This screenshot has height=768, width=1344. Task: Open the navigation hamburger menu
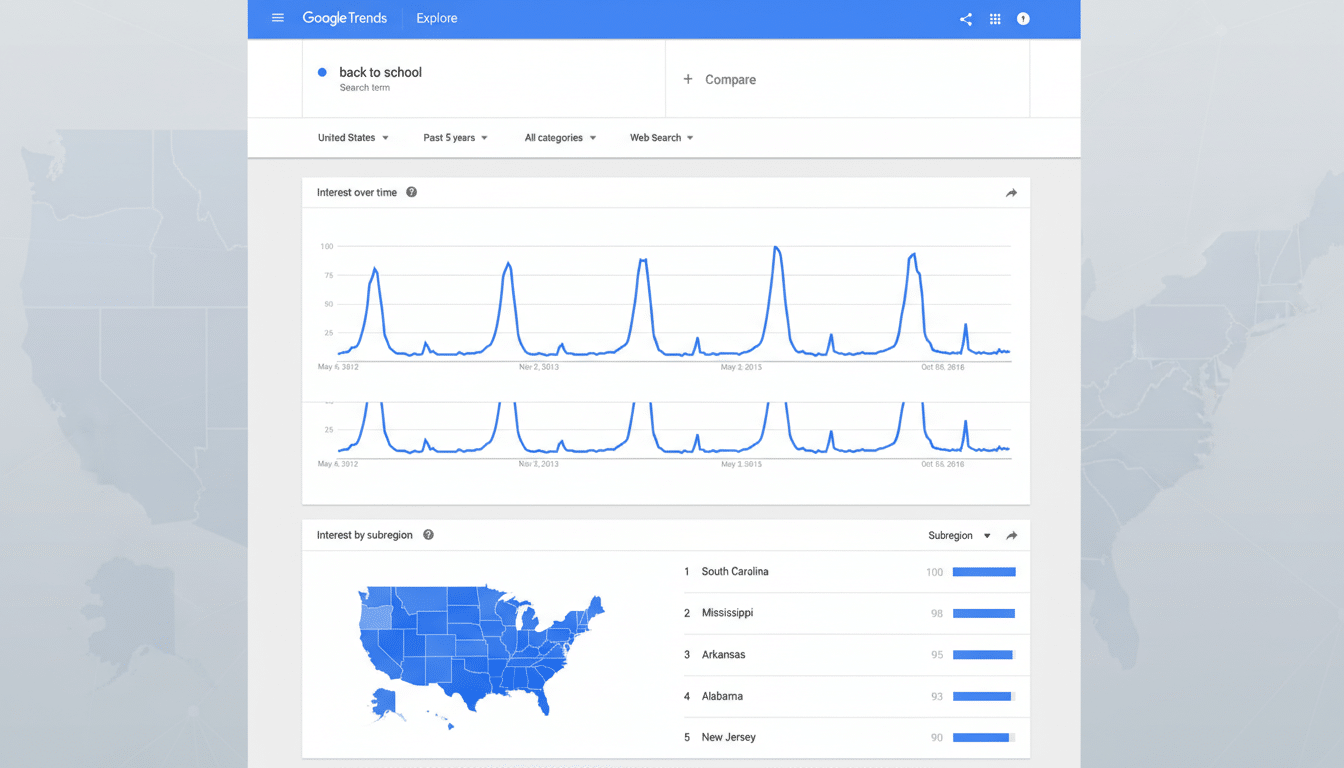point(277,17)
